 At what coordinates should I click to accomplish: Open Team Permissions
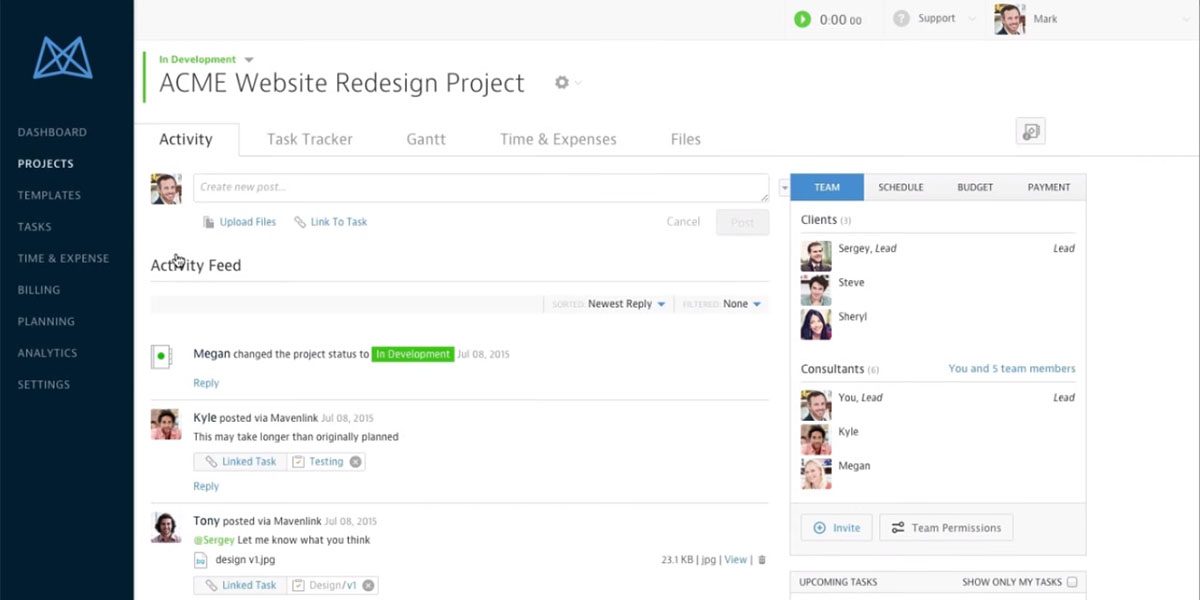tap(946, 527)
